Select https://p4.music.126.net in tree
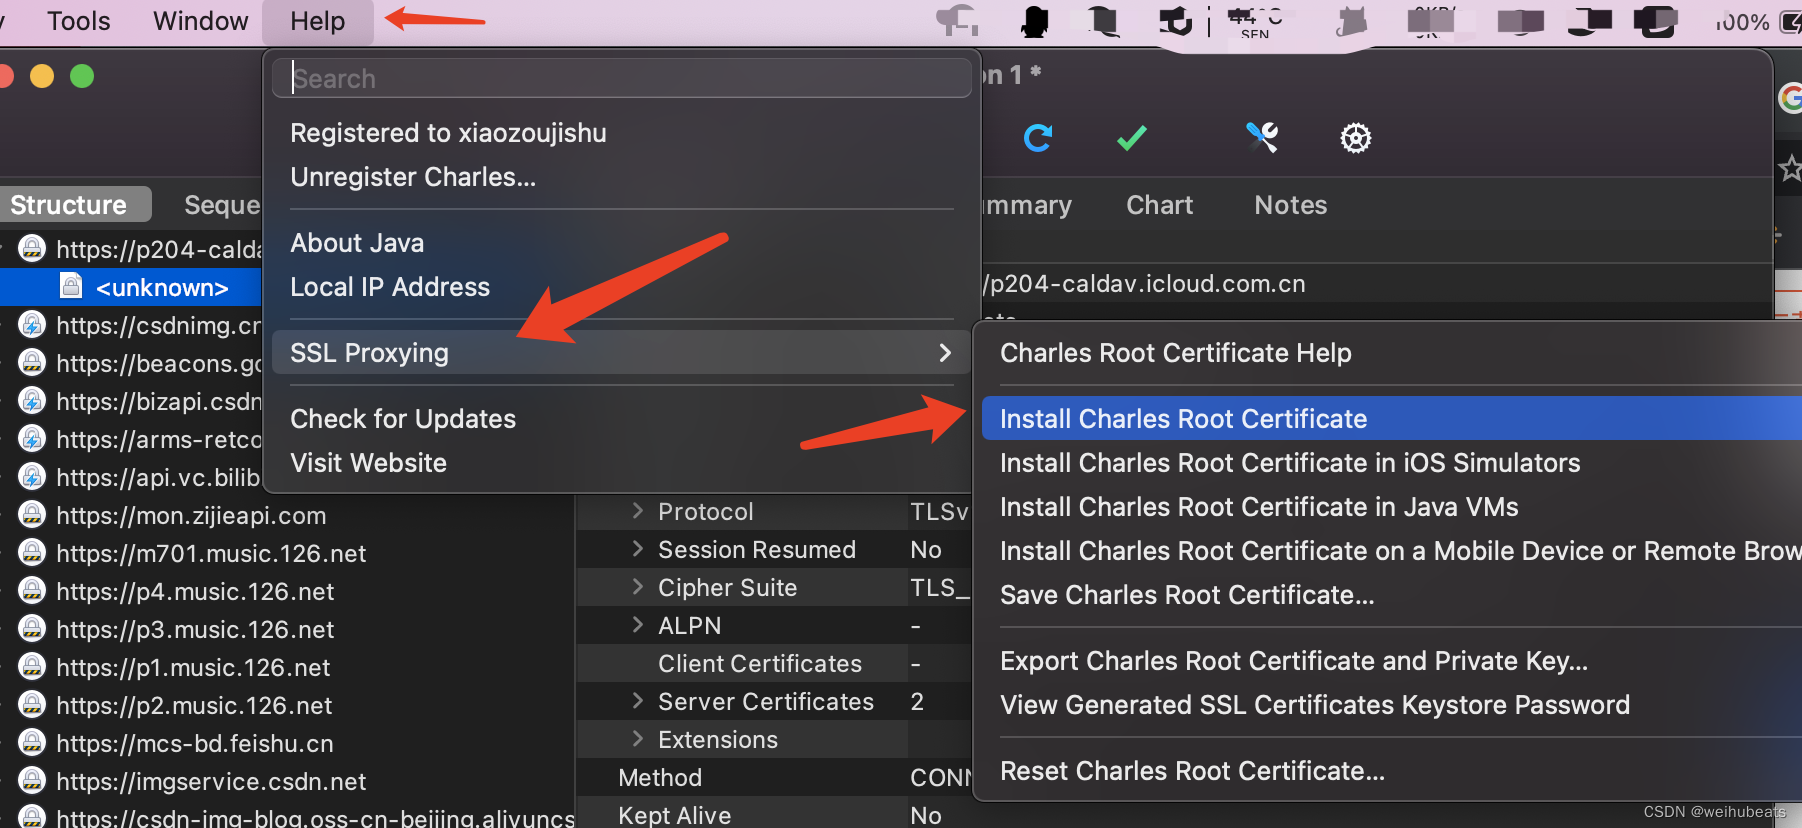 (x=195, y=591)
